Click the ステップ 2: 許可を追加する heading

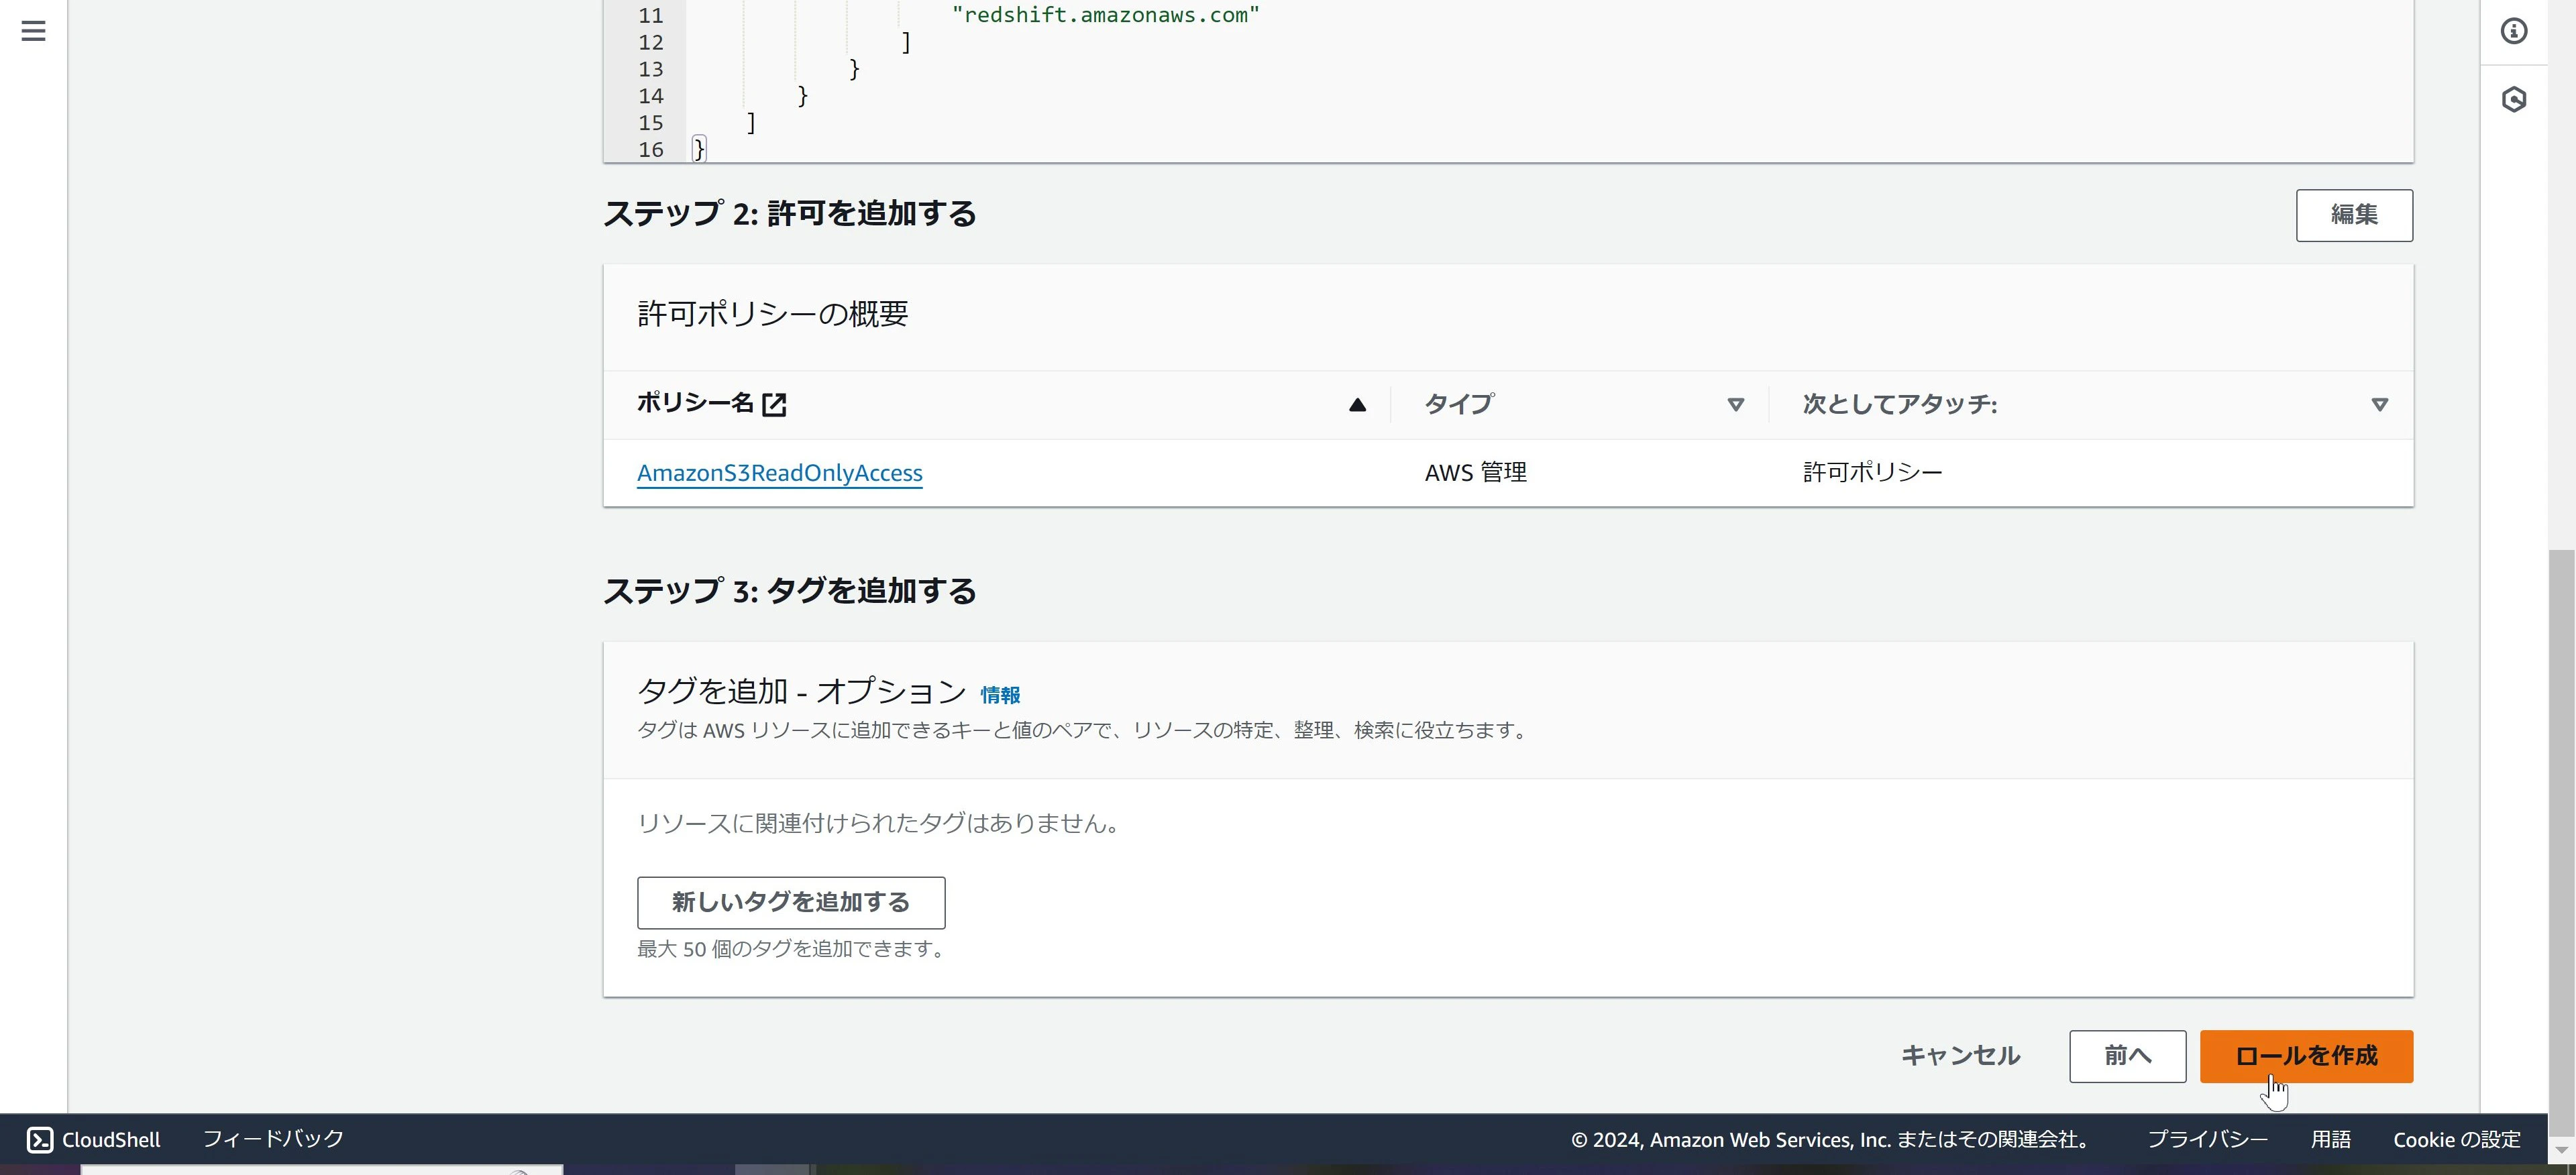pos(790,214)
